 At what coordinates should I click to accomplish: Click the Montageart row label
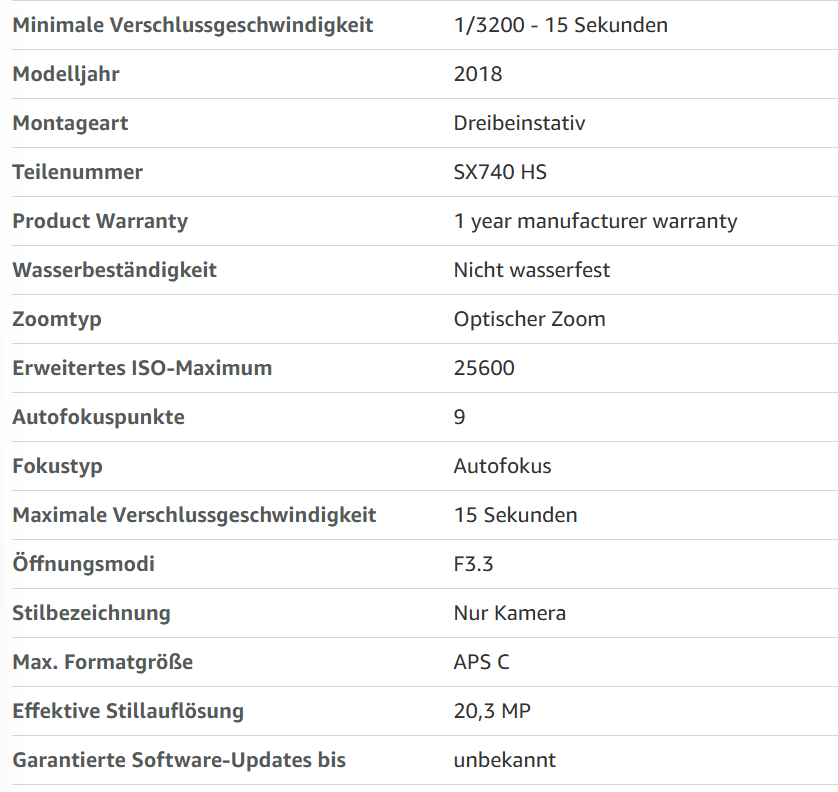(x=70, y=123)
